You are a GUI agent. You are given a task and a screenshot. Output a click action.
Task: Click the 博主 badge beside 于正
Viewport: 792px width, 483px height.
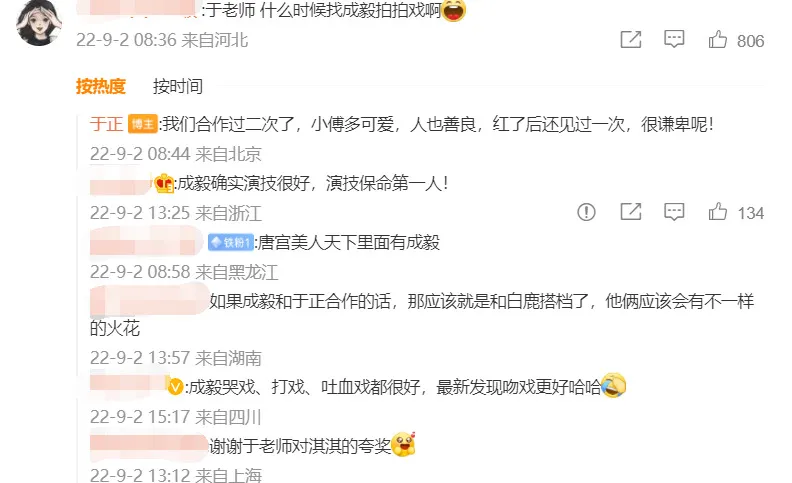coord(142,124)
